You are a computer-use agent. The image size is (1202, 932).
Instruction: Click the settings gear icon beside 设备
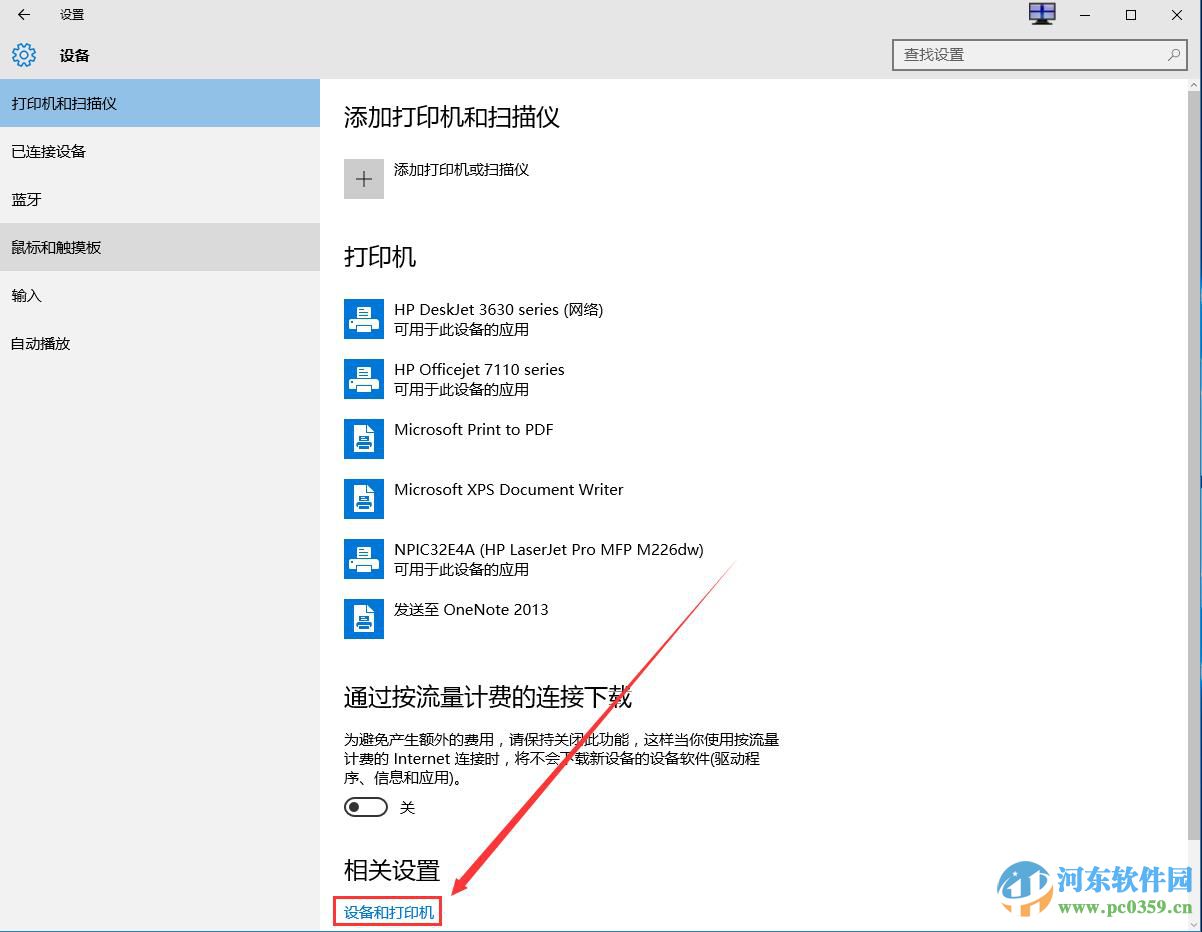23,55
